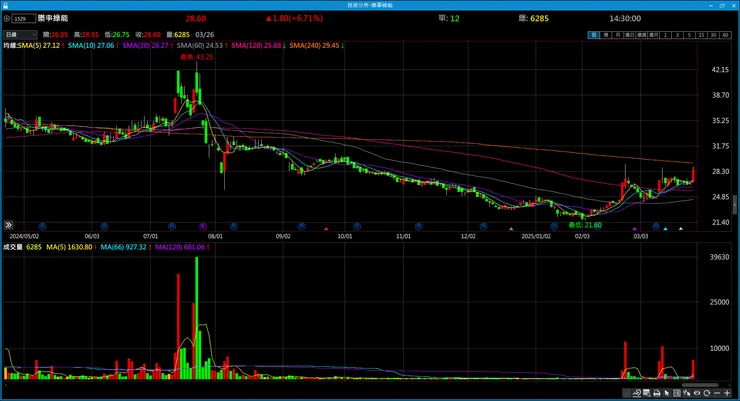Click the refresh circle icon
This screenshot has height=401, width=740.
pos(706,393)
